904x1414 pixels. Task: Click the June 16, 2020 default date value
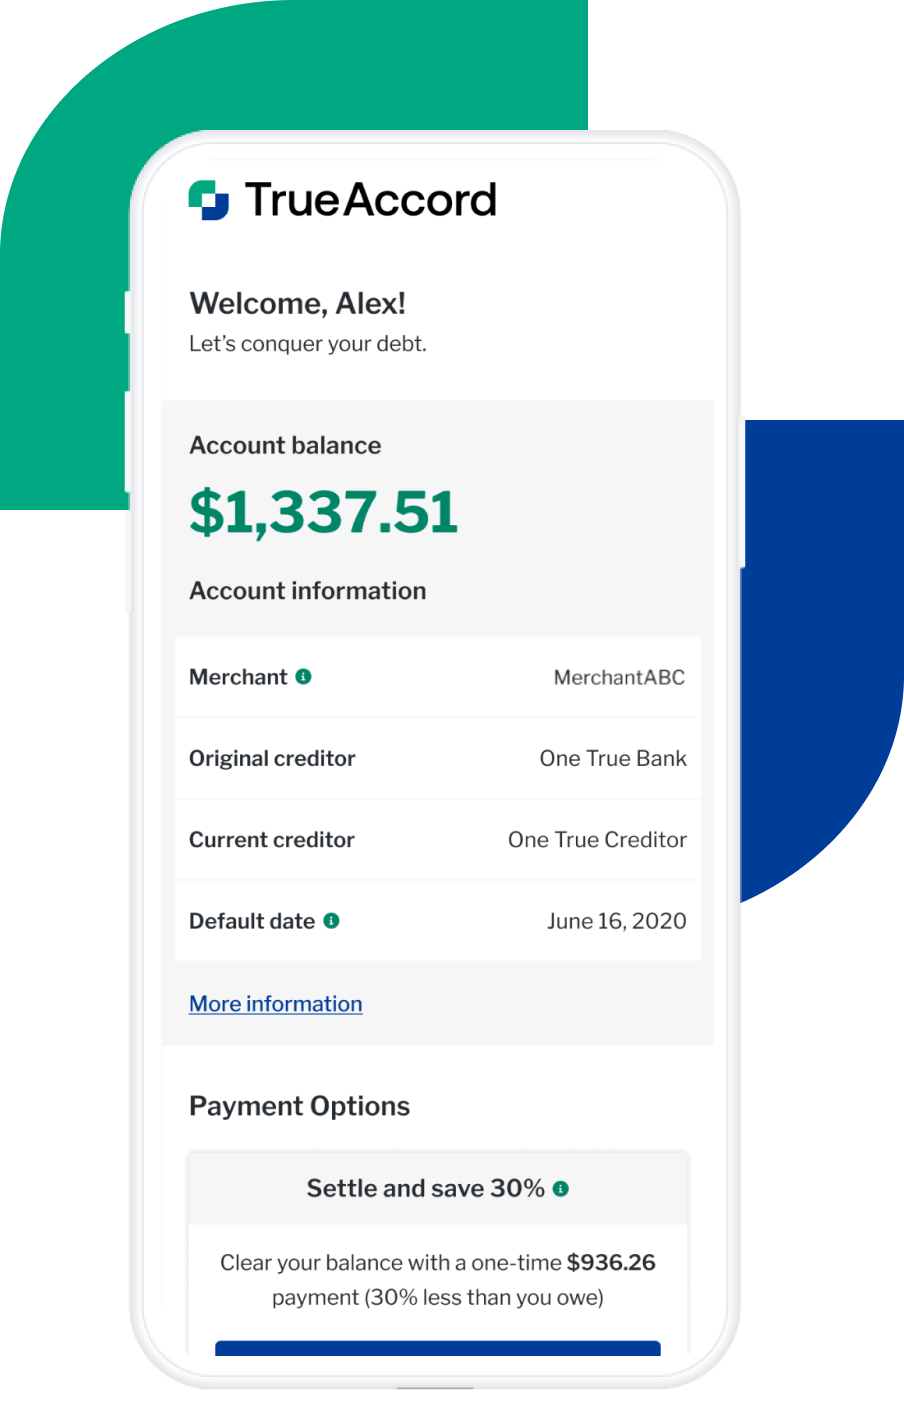617,920
